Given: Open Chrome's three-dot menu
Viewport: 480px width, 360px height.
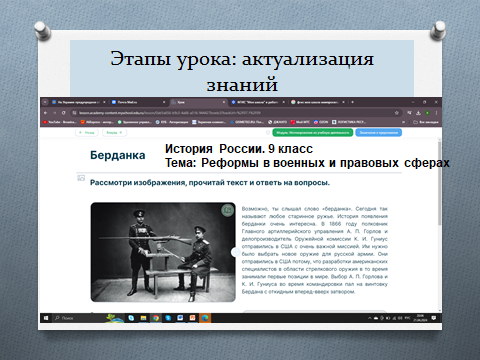Looking at the screenshot, I should click(436, 113).
